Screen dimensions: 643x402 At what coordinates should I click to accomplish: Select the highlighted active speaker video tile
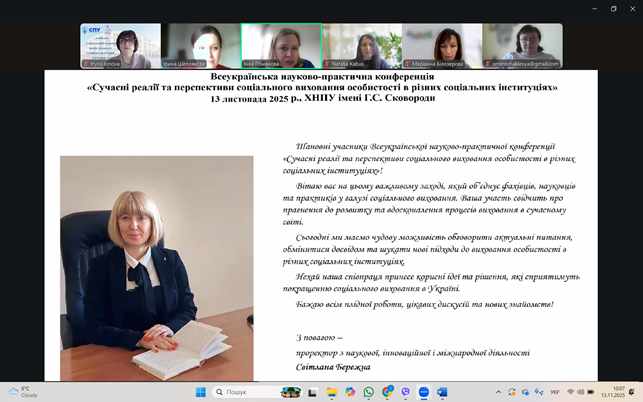(x=281, y=46)
